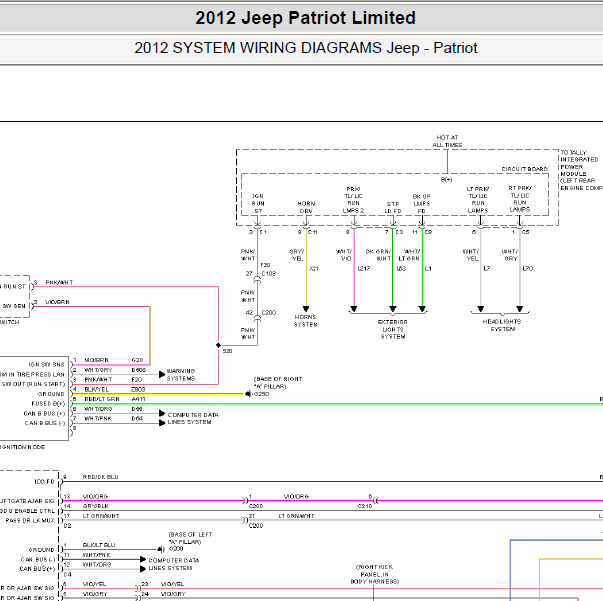Select the "GRY/ YEL" wire color label
The height and width of the screenshot is (601, 603).
click(x=297, y=255)
